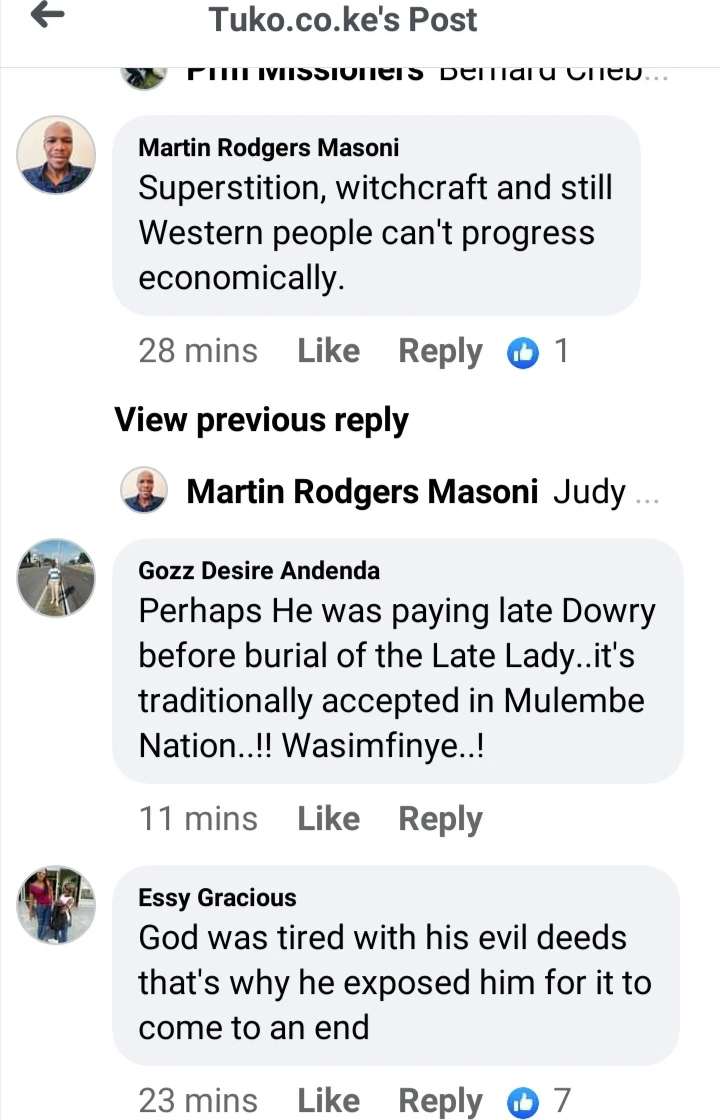Screen dimensions: 720x1120
Task: Open Essy Gracious name link
Action: [217, 897]
